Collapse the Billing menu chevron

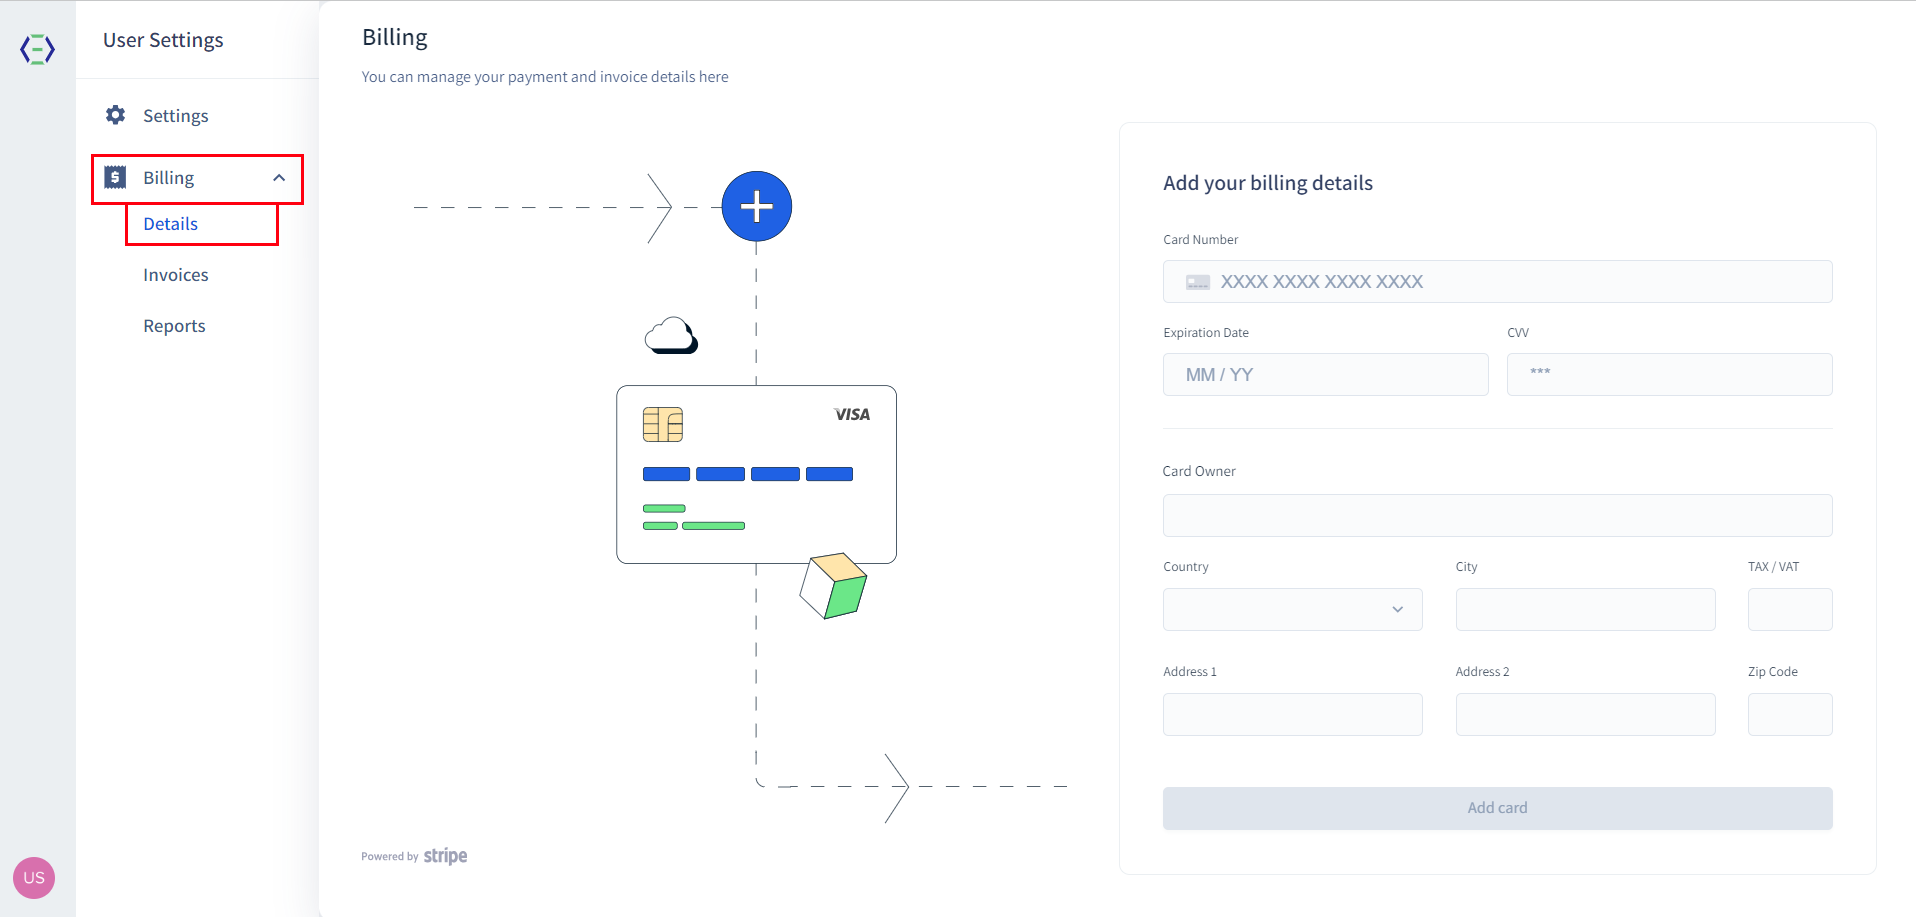coord(279,178)
